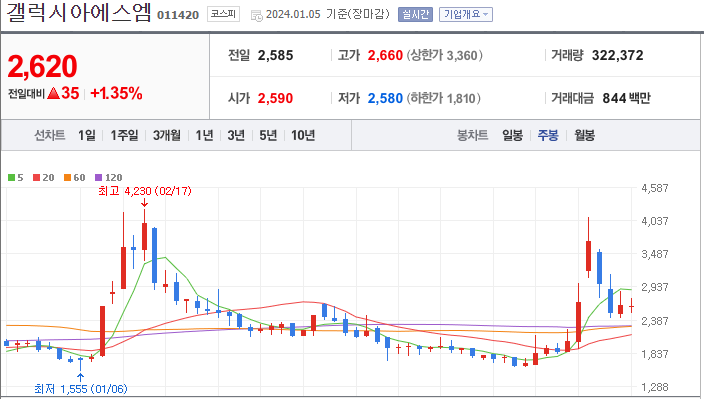Click the 1,288 y-axis label

[655, 387]
